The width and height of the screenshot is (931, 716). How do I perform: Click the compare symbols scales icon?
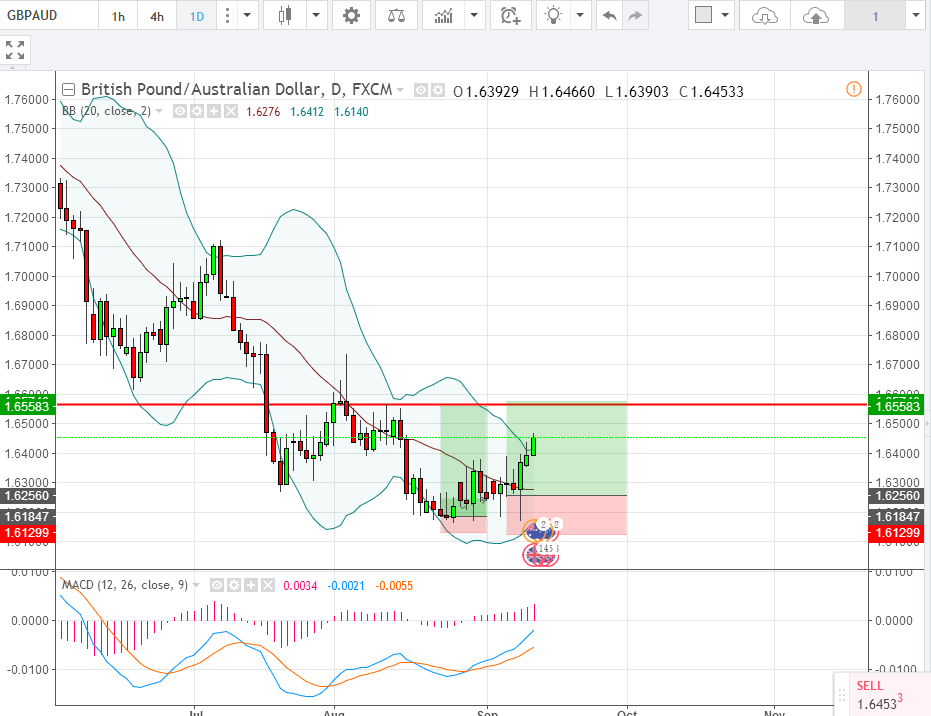396,15
